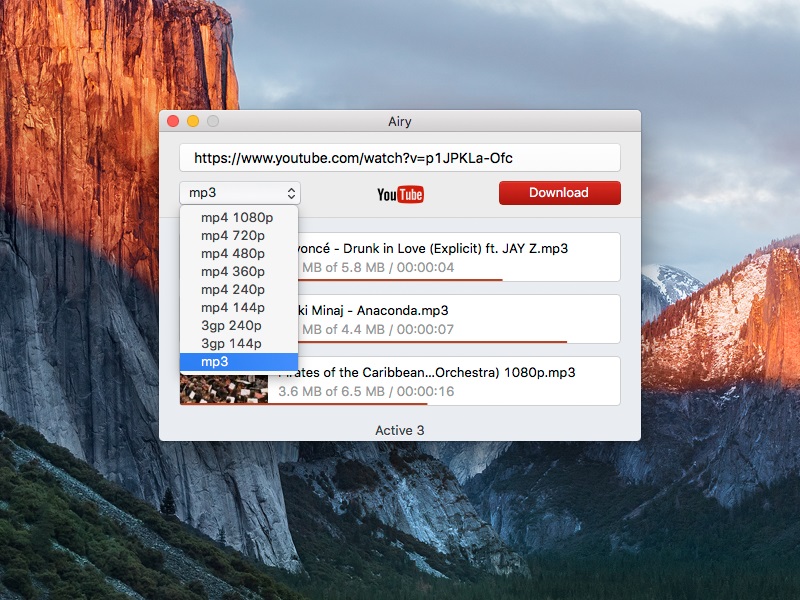Image resolution: width=800 pixels, height=600 pixels.
Task: Click the "Active 3" status label
Action: pyautogui.click(x=403, y=430)
